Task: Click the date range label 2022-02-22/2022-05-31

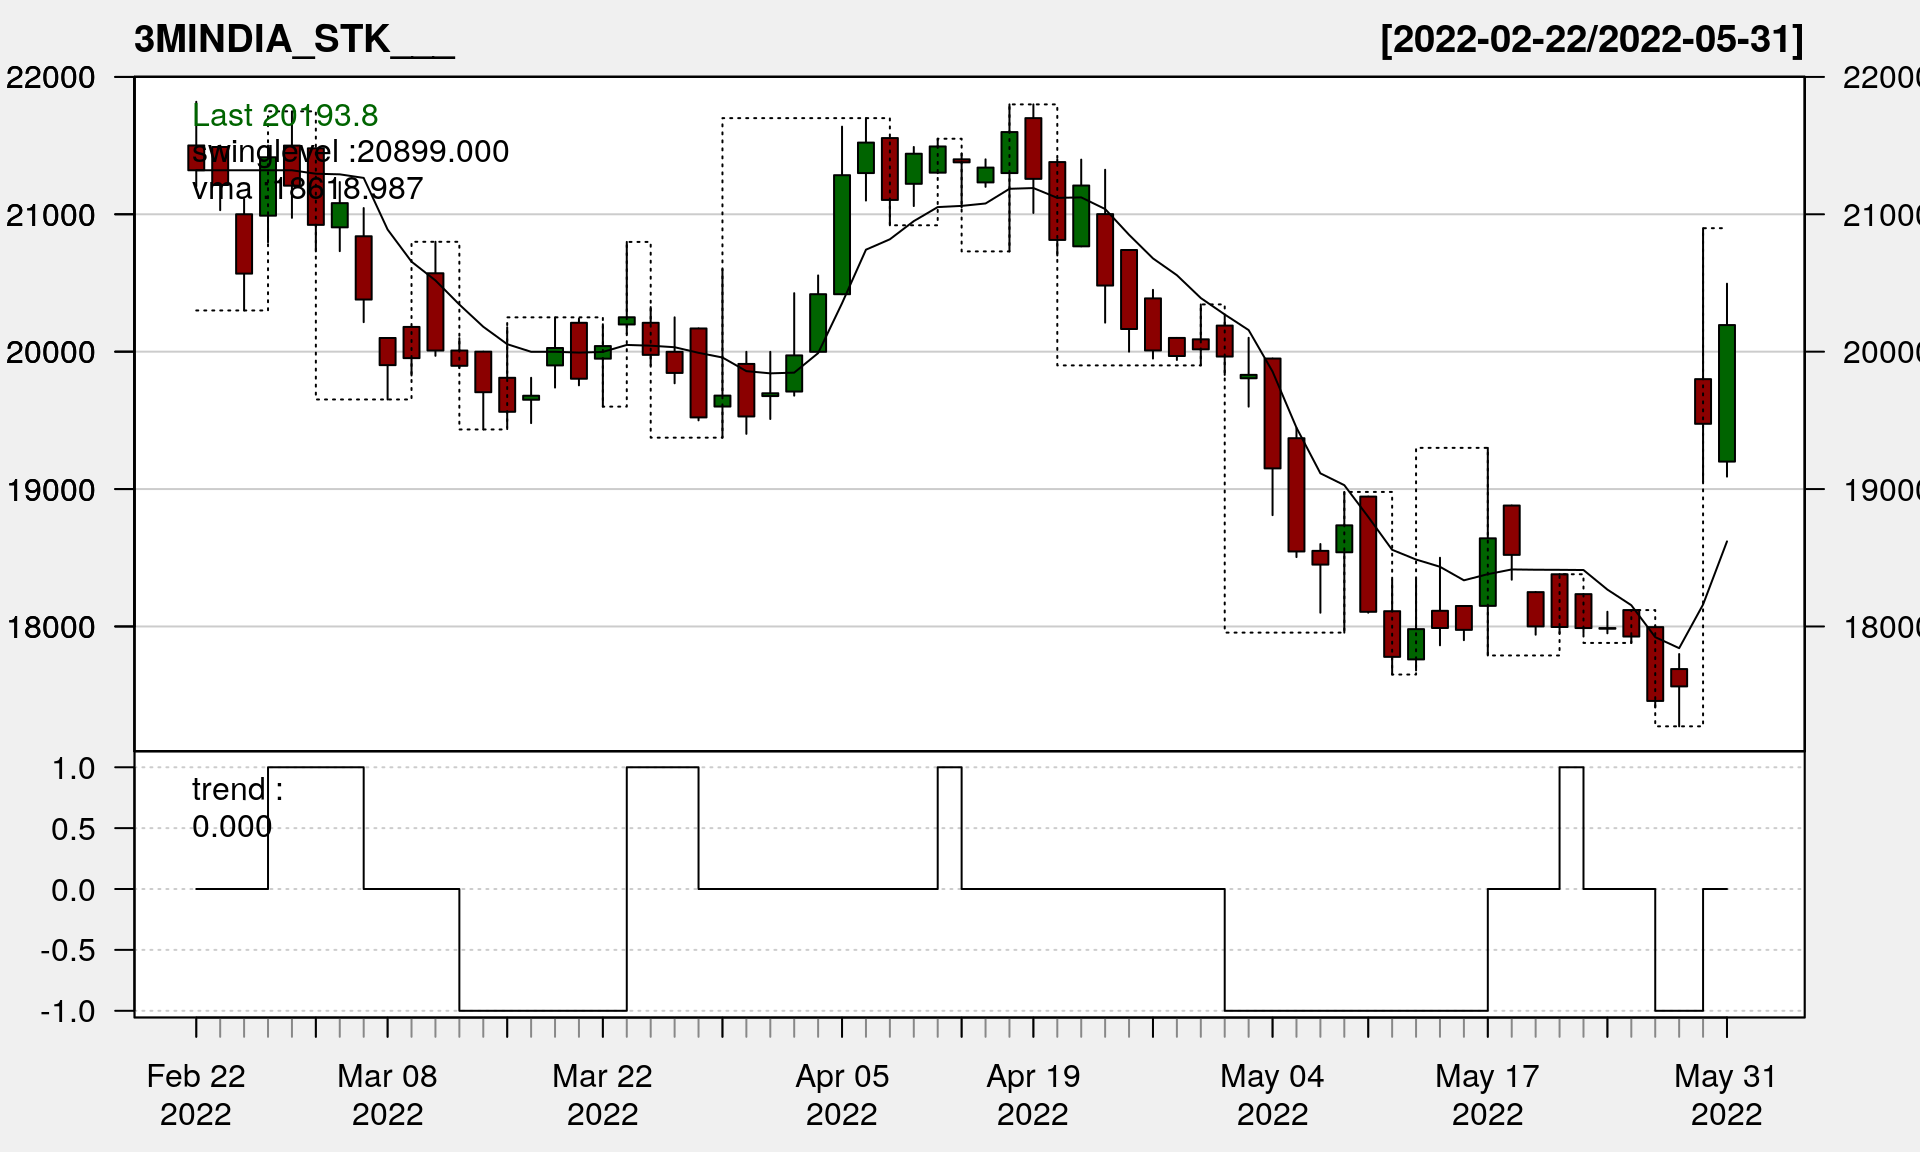Action: (1591, 40)
